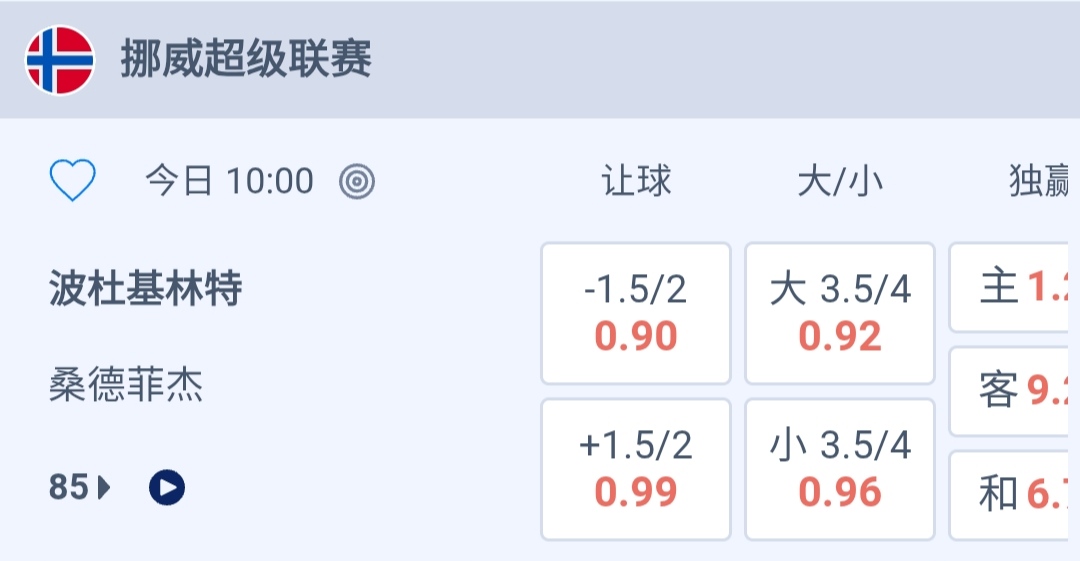The height and width of the screenshot is (561, 1080).
Task: Play the match live video stream
Action: click(x=167, y=488)
